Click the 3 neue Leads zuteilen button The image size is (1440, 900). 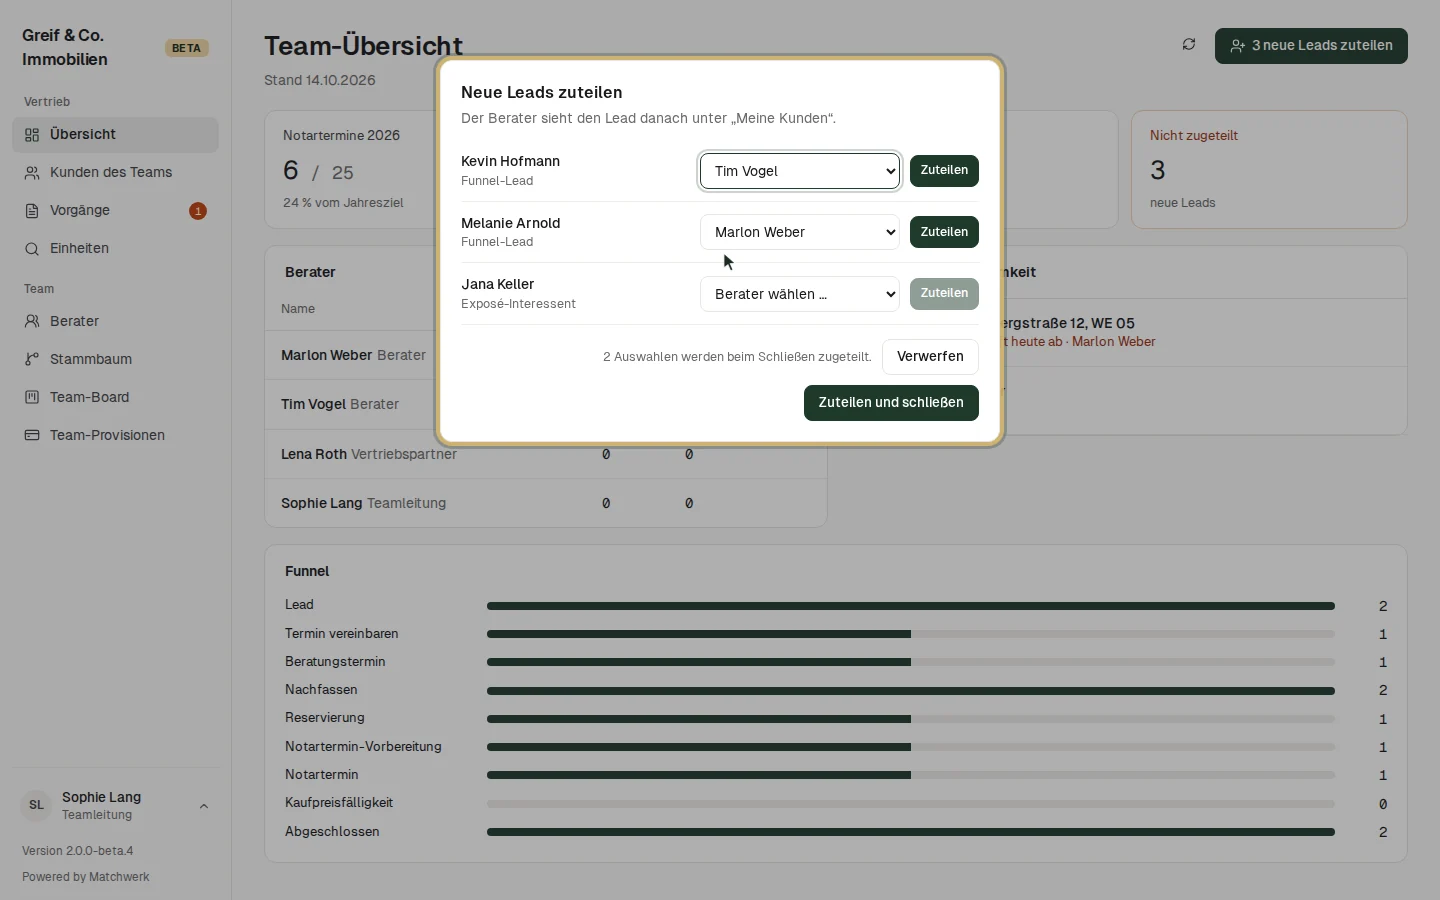1311,46
